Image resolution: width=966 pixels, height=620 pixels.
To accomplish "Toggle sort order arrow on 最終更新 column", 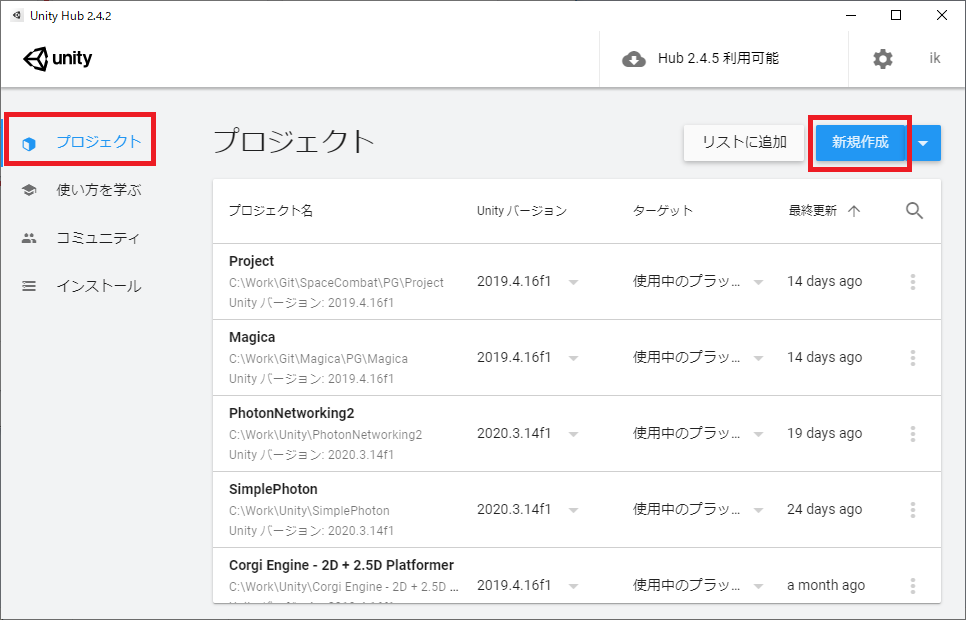I will click(x=854, y=211).
